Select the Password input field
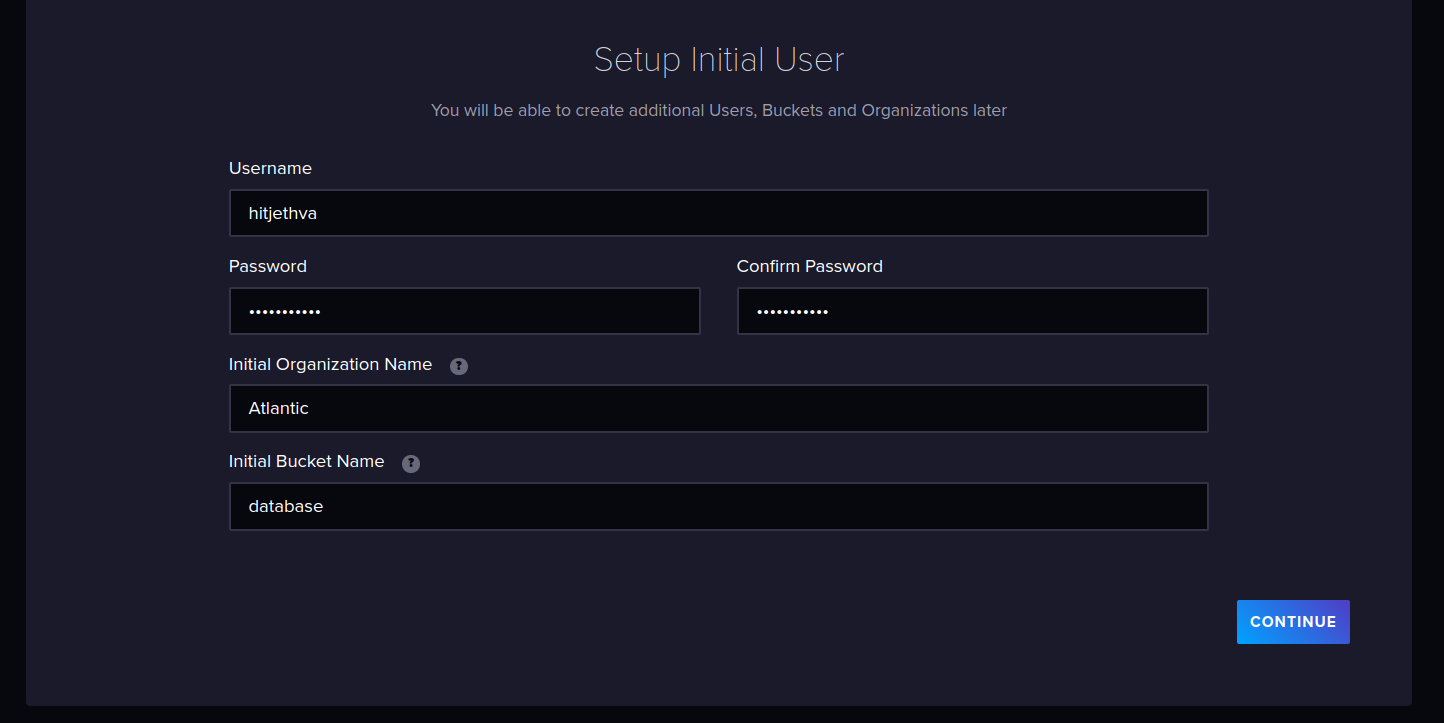 (464, 311)
